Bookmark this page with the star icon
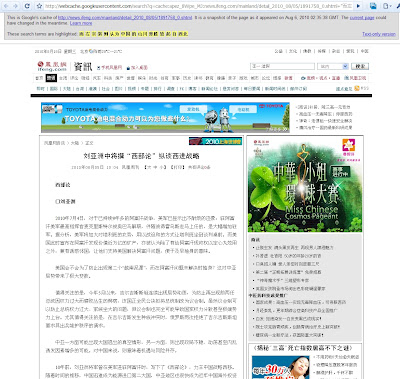Image resolution: width=400 pixels, height=379 pixels. [40, 6]
